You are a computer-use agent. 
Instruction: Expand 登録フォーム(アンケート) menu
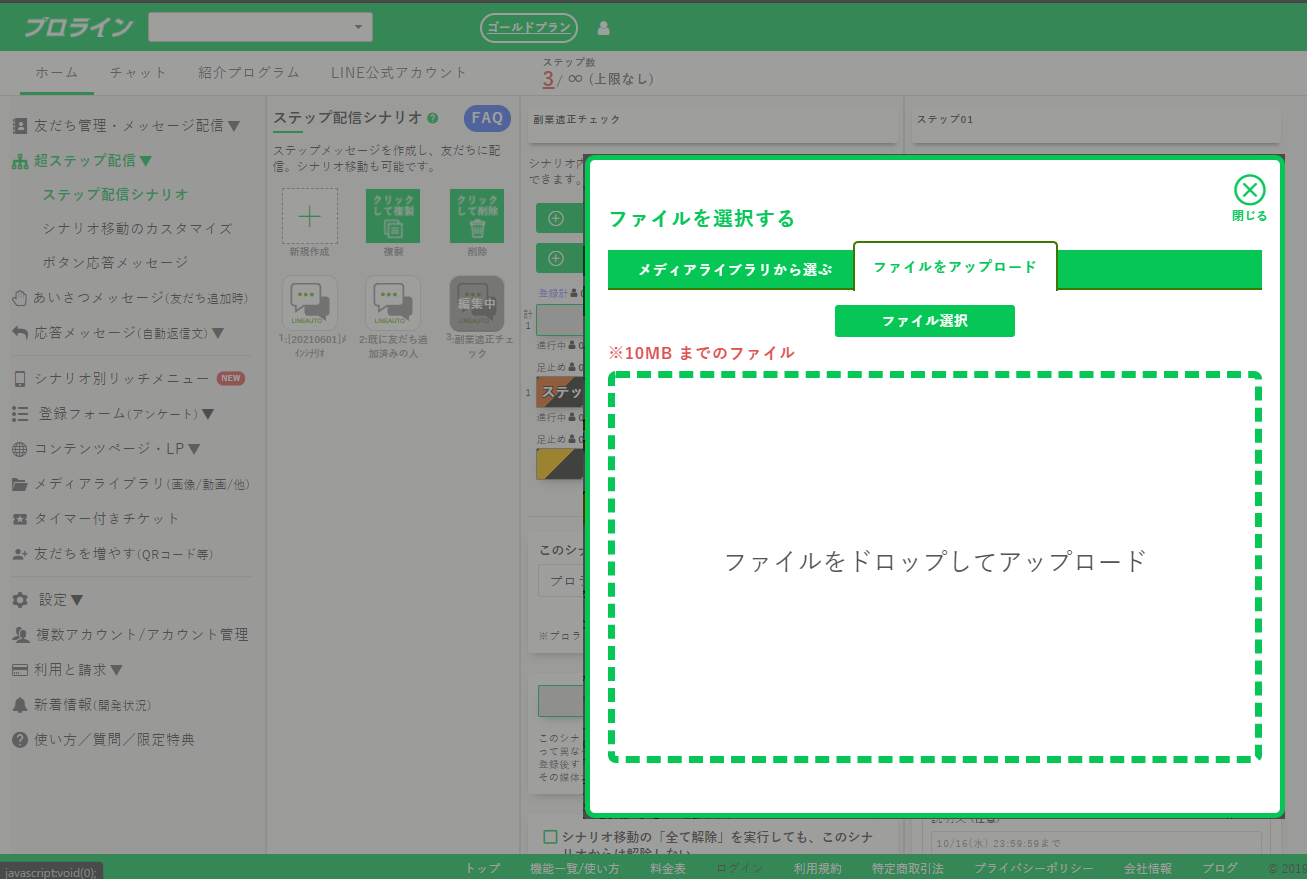pyautogui.click(x=113, y=414)
